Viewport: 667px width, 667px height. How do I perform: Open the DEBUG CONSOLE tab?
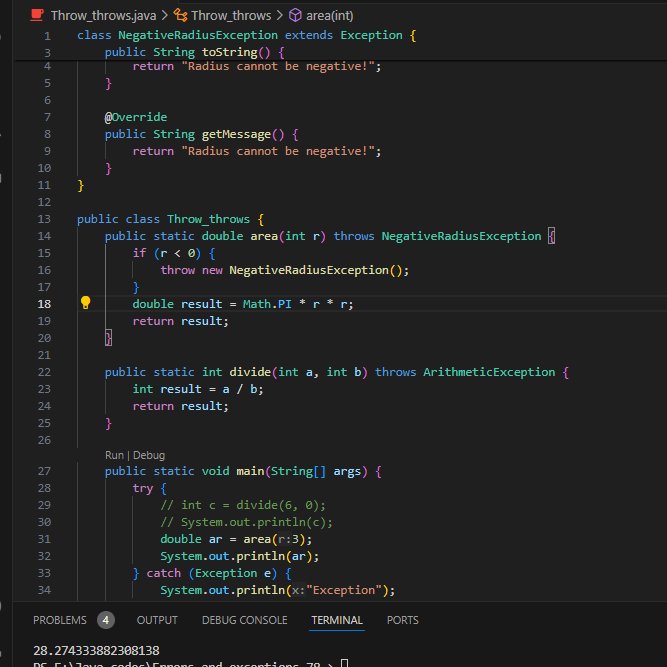pyautogui.click(x=245, y=620)
